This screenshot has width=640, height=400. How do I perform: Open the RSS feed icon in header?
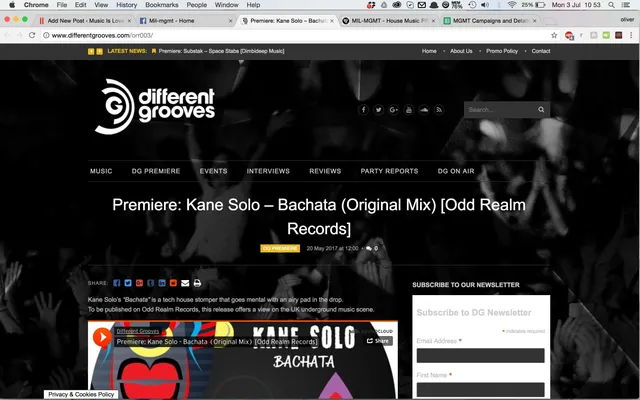coord(439,110)
